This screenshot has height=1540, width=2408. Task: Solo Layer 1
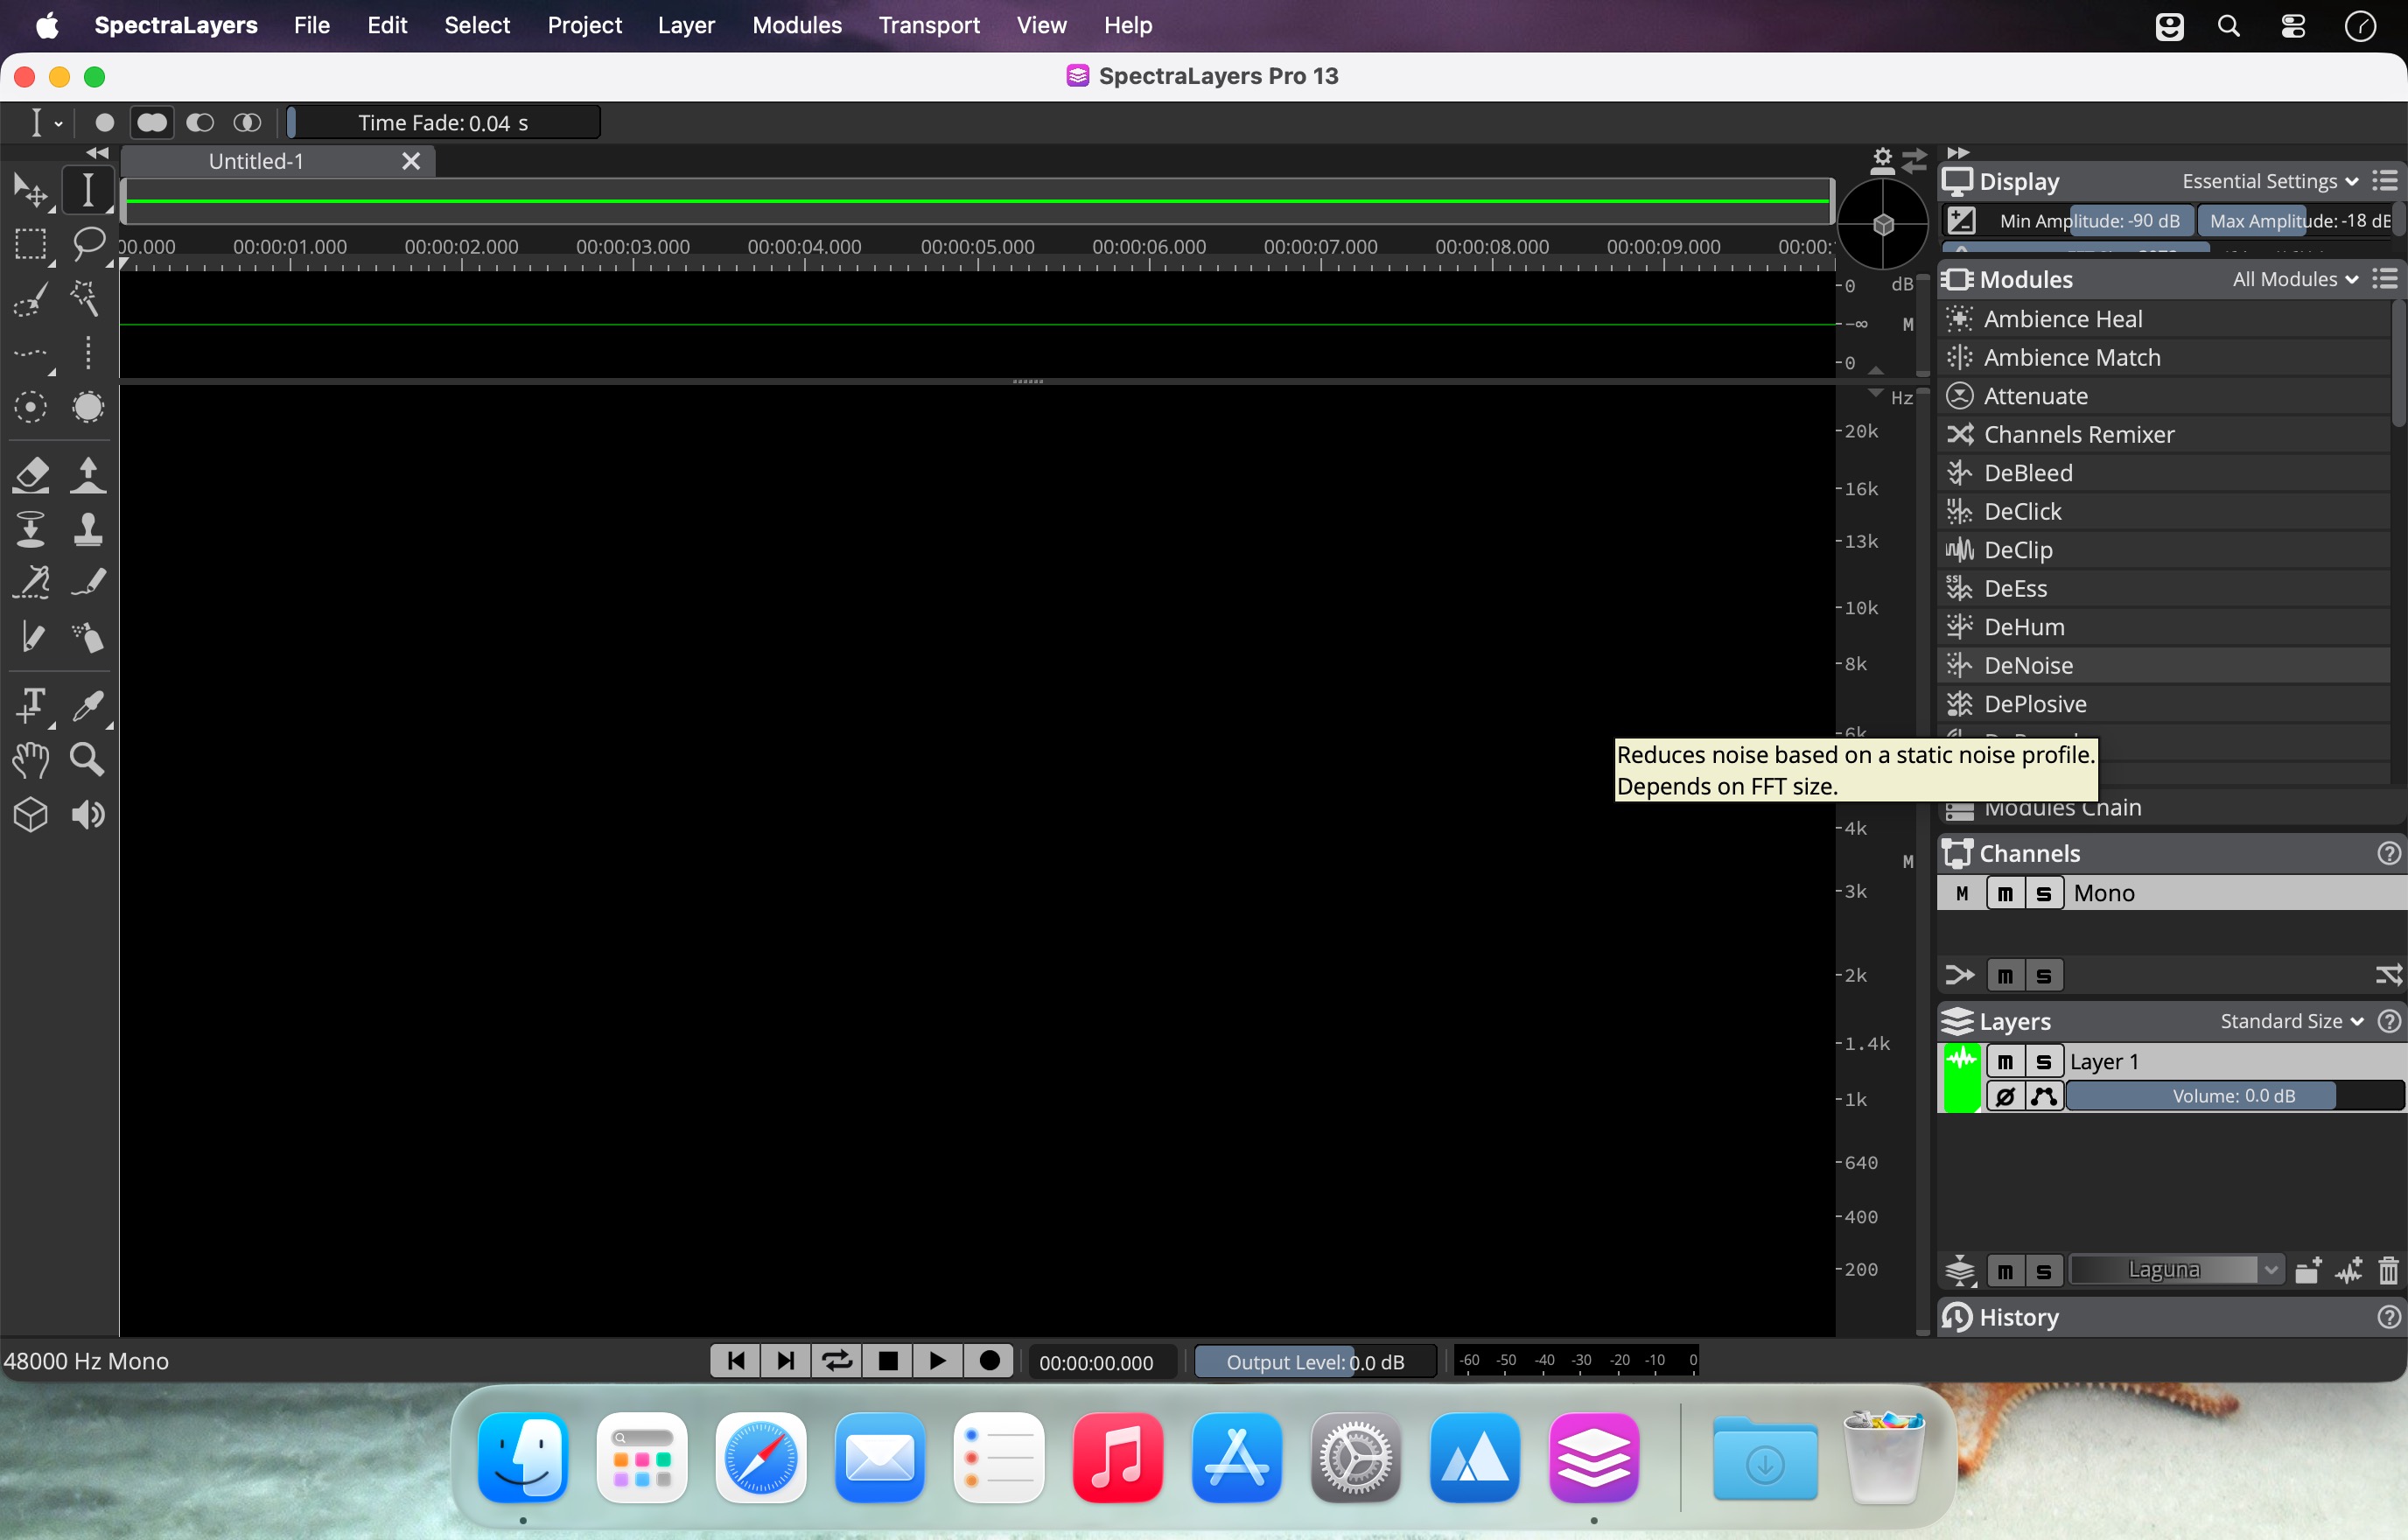coord(2043,1062)
